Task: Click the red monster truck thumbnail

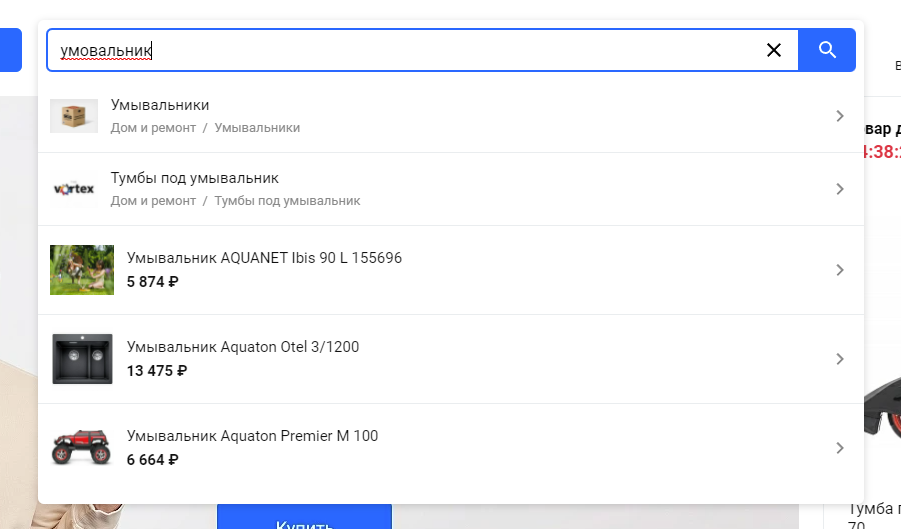Action: point(82,447)
